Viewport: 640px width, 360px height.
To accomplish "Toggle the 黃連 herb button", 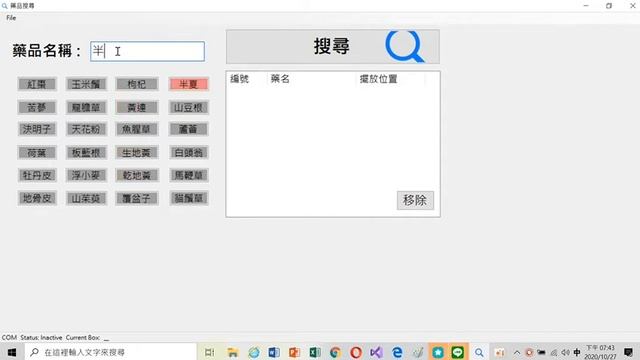I will click(x=136, y=107).
